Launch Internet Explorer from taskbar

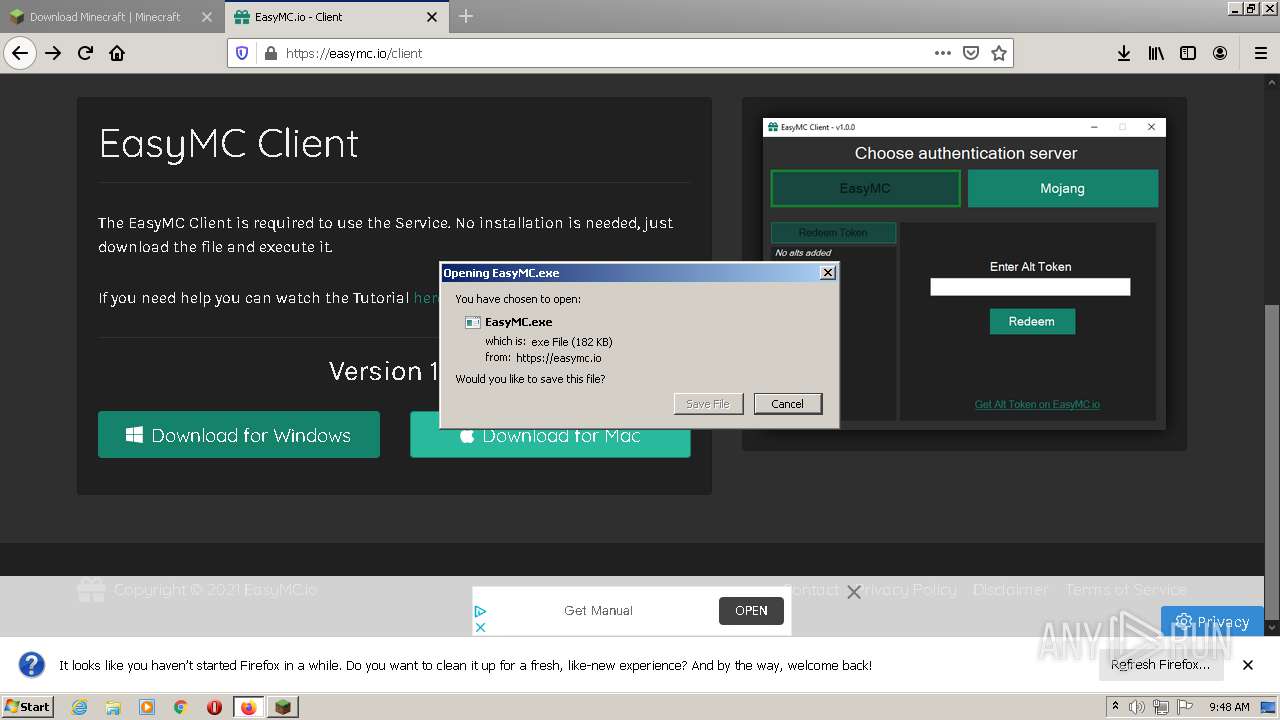click(80, 707)
